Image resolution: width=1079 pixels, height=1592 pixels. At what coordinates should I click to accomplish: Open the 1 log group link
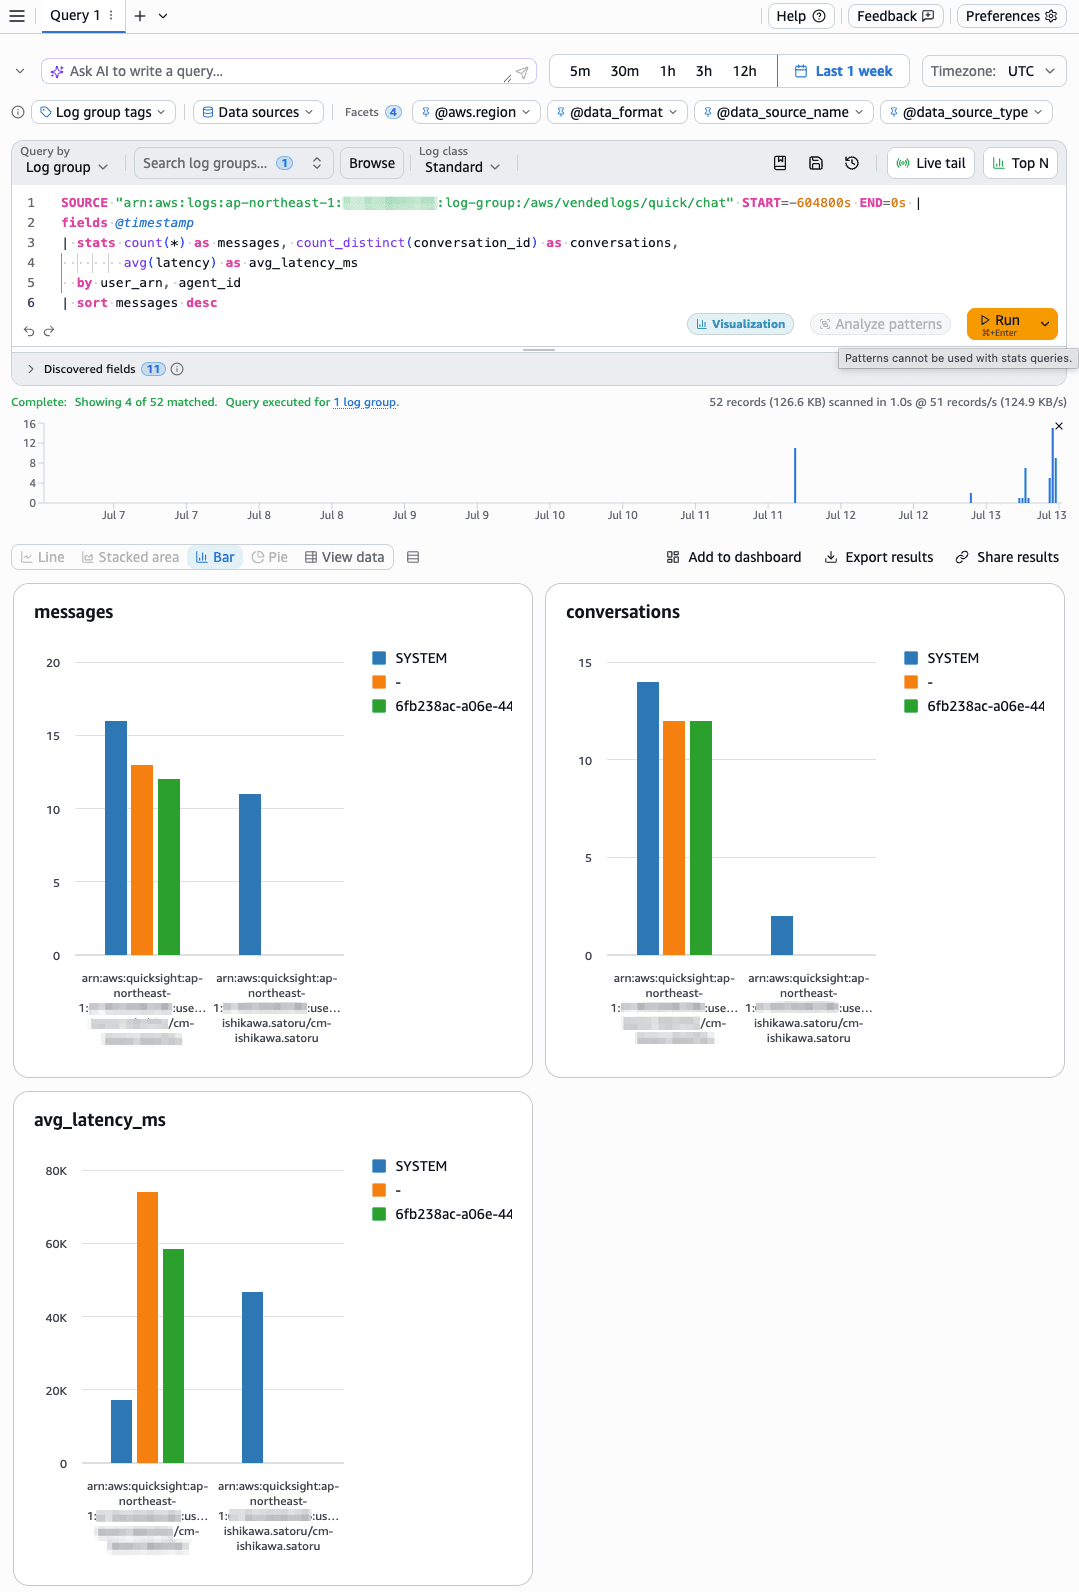365,402
